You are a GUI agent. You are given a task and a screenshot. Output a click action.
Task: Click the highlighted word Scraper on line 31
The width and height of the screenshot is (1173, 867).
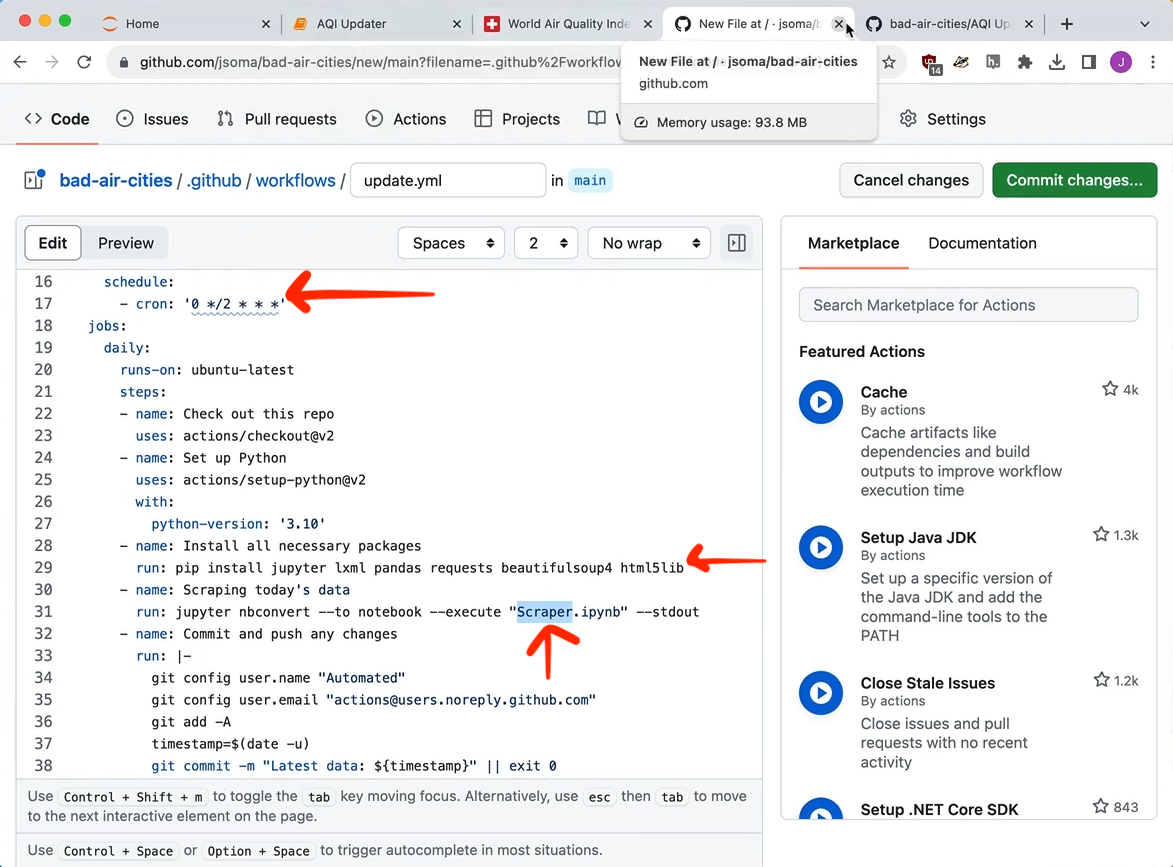(545, 612)
